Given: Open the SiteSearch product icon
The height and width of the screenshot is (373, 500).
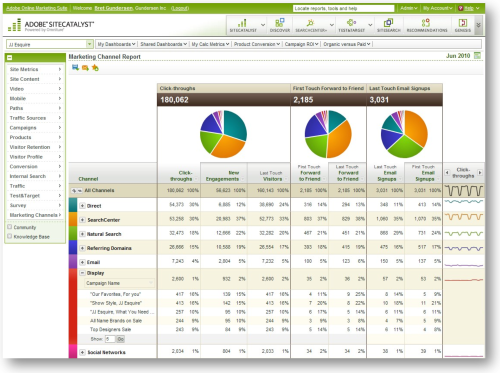Looking at the screenshot, I should (x=389, y=25).
